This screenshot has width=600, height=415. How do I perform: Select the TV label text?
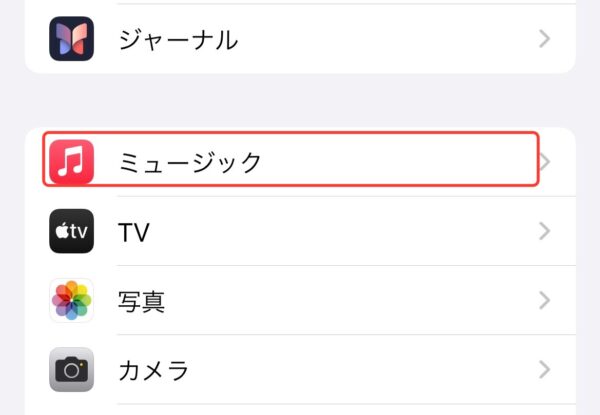pos(134,232)
